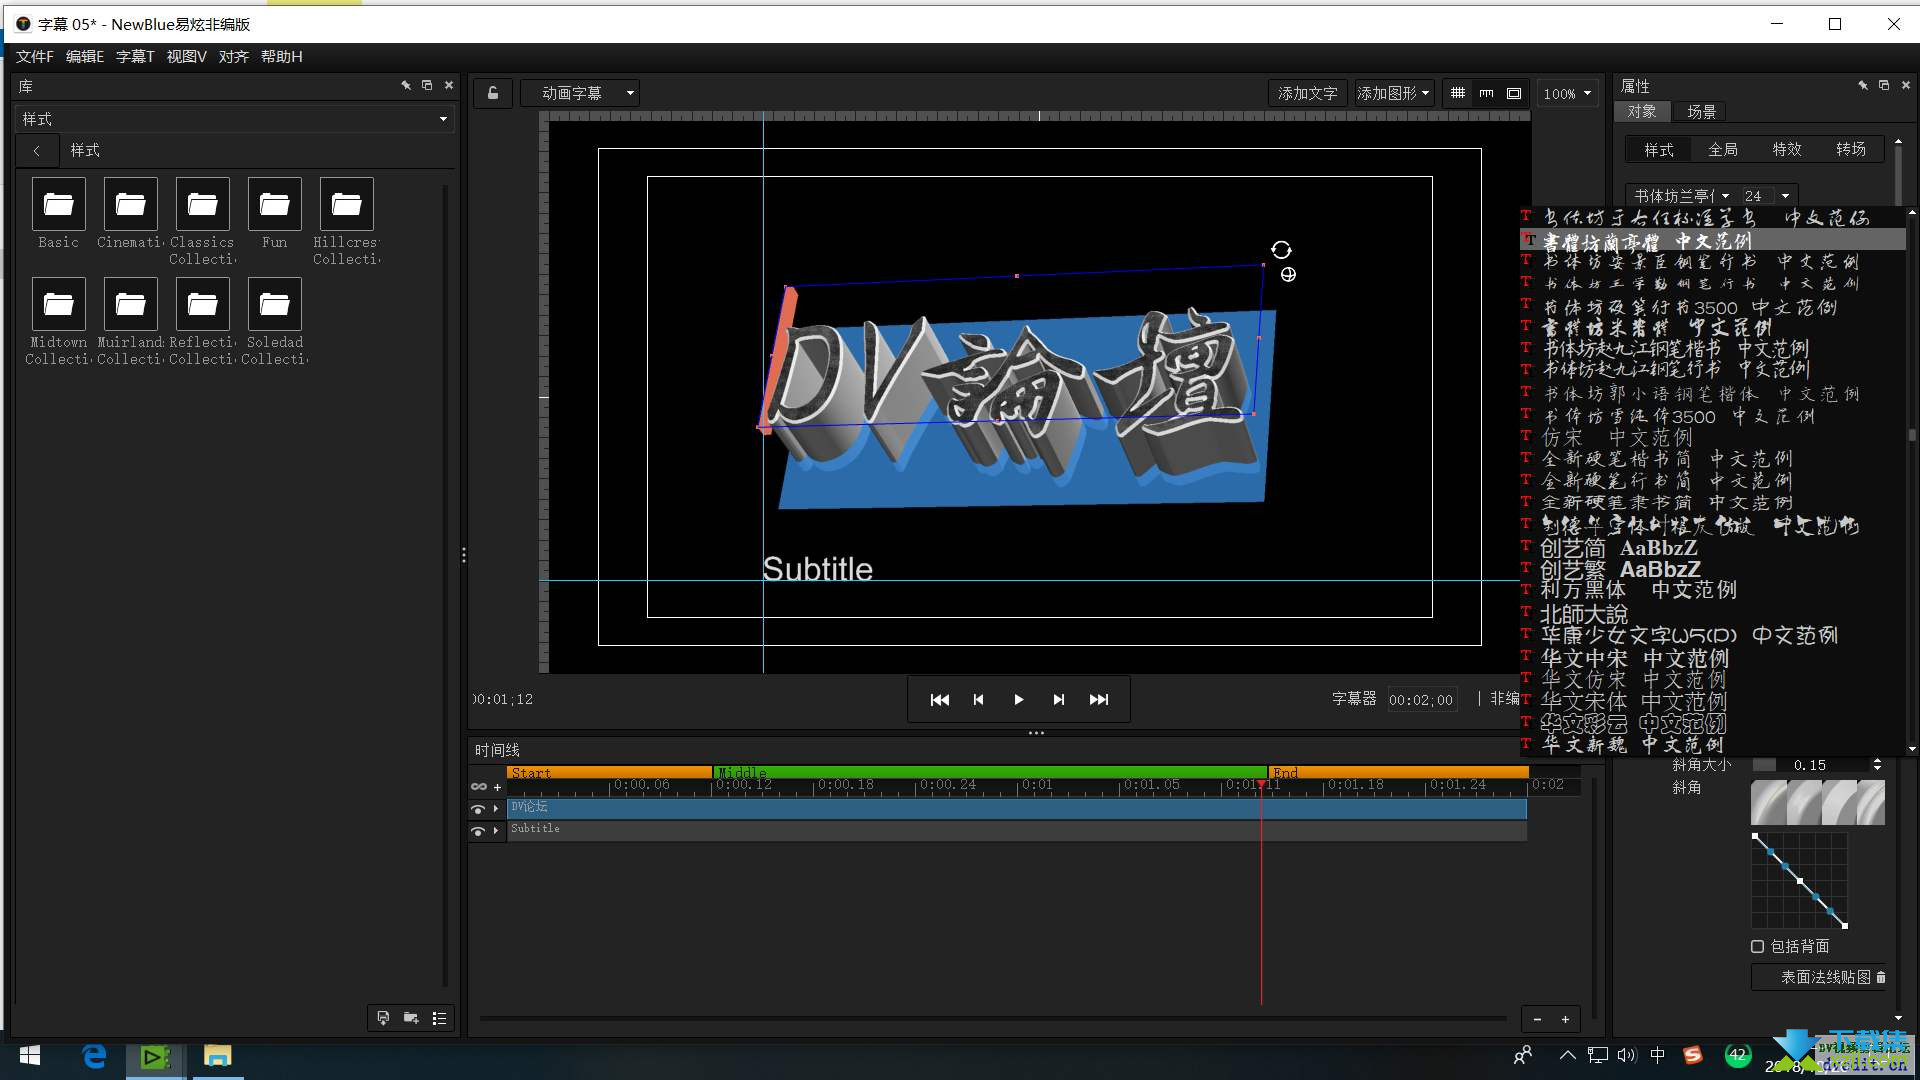
Task: Open the Classics Collection folder
Action: [x=202, y=205]
